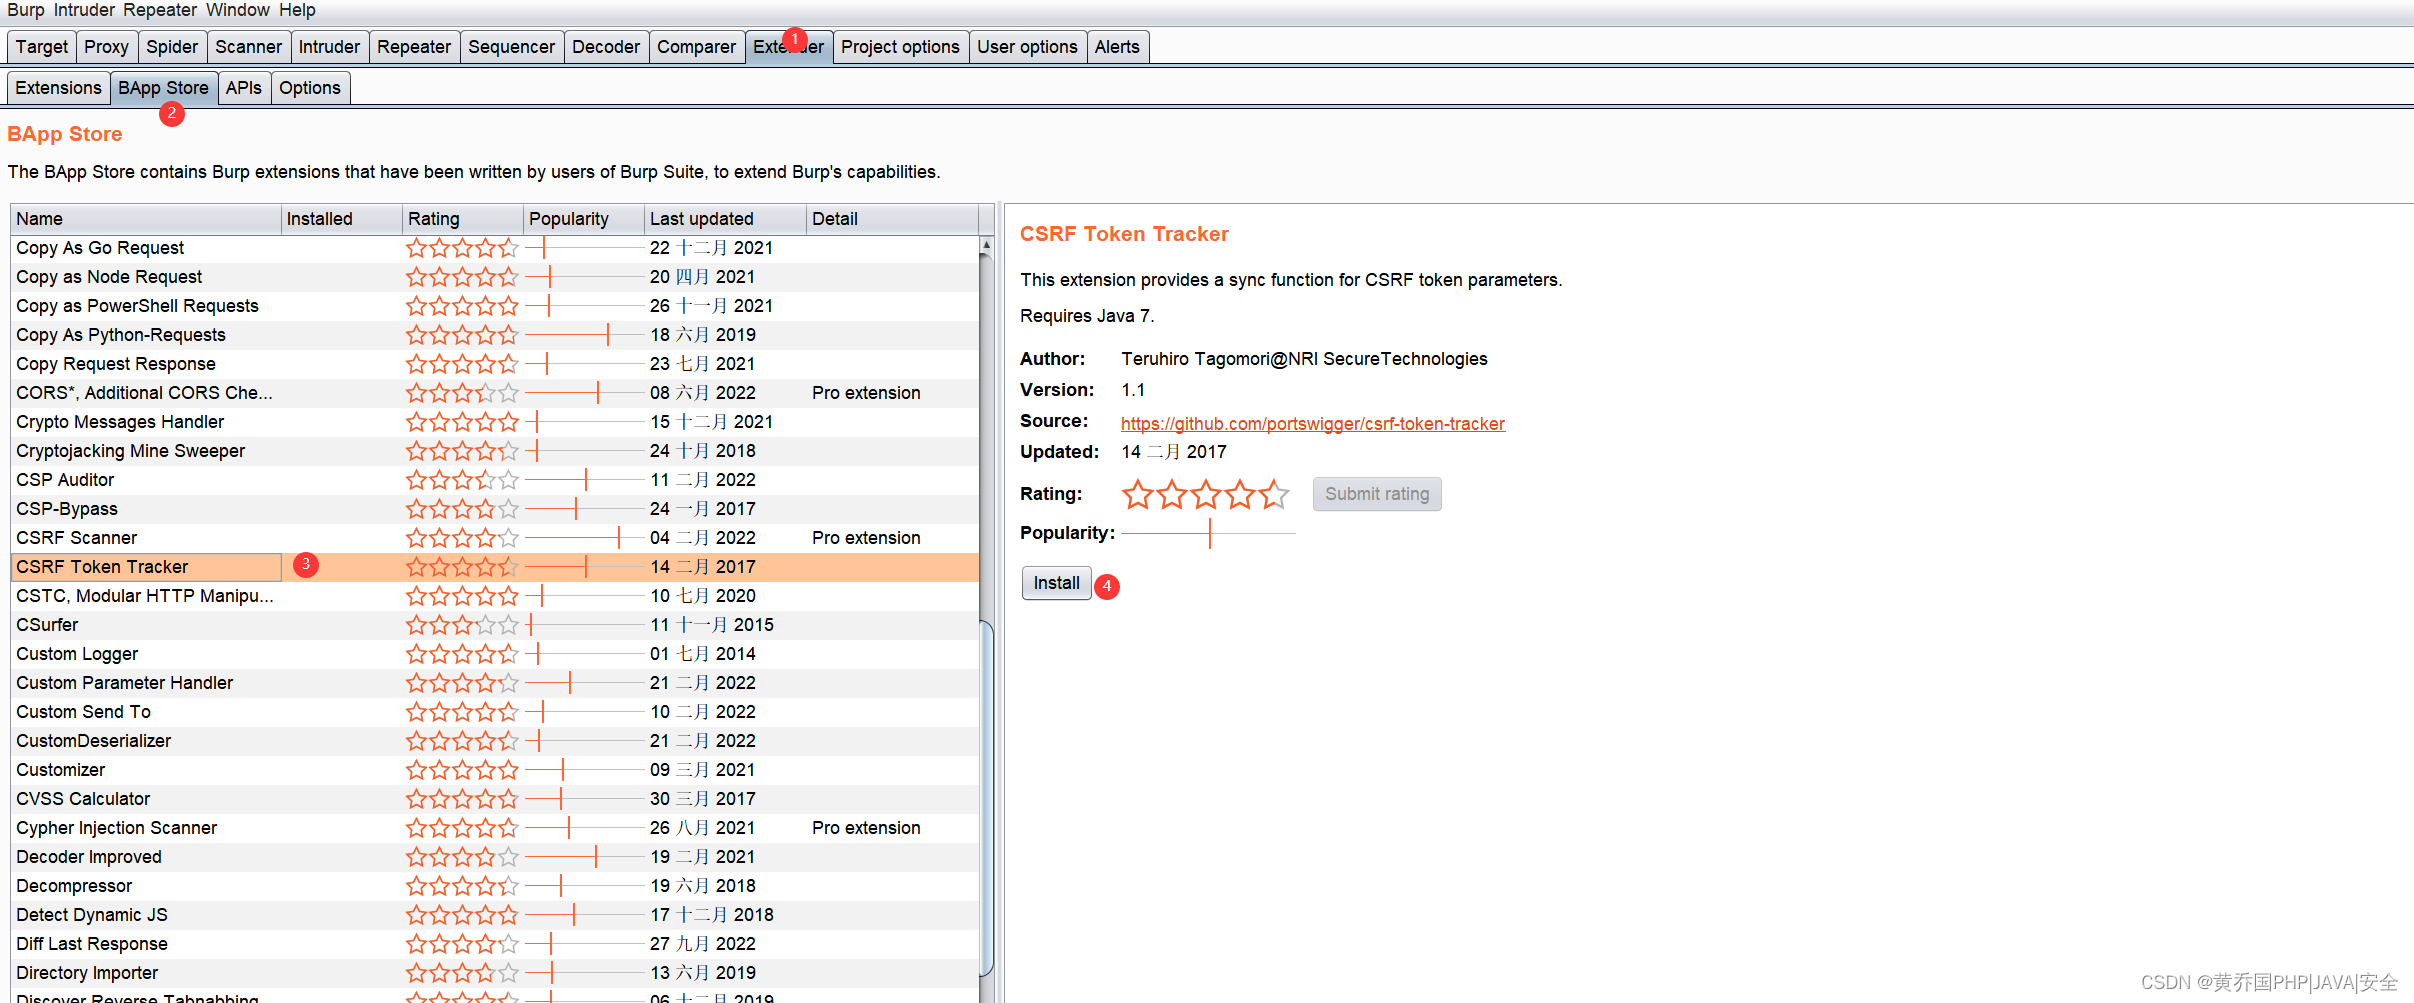Select the Custom Parameter Handler row
The width and height of the screenshot is (2414, 1003).
click(495, 683)
